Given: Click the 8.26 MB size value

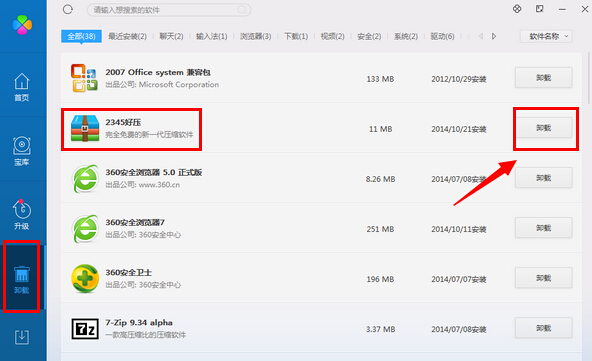Looking at the screenshot, I should pos(380,179).
